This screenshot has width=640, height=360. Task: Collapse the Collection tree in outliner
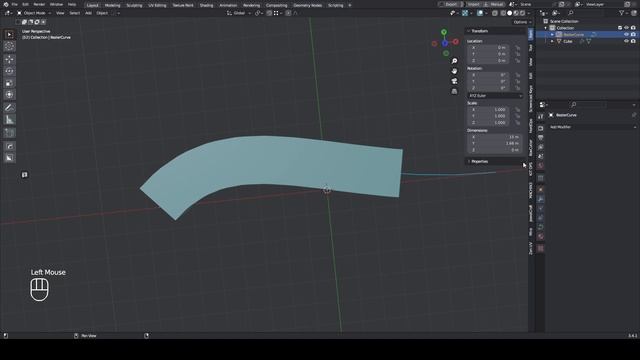pos(546,28)
